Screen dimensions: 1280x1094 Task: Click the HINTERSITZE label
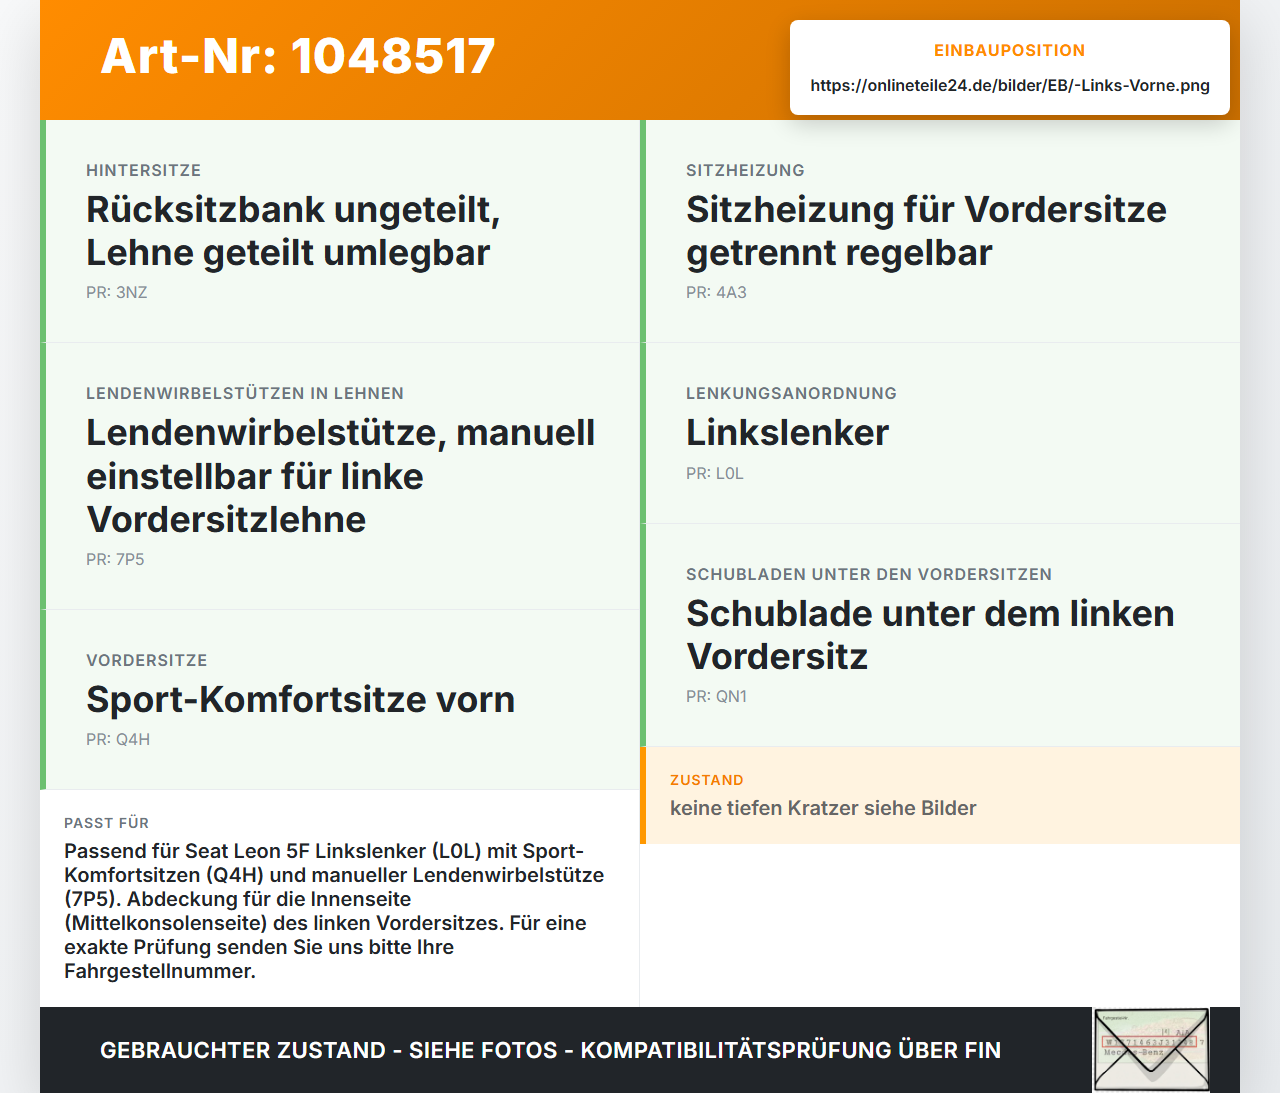coord(144,170)
